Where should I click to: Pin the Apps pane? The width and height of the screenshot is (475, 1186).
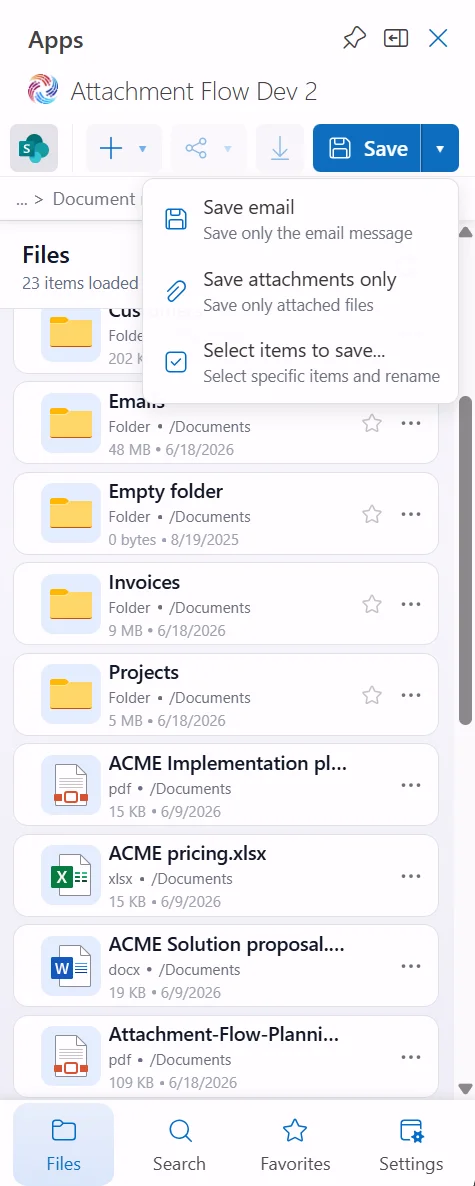pyautogui.click(x=354, y=38)
